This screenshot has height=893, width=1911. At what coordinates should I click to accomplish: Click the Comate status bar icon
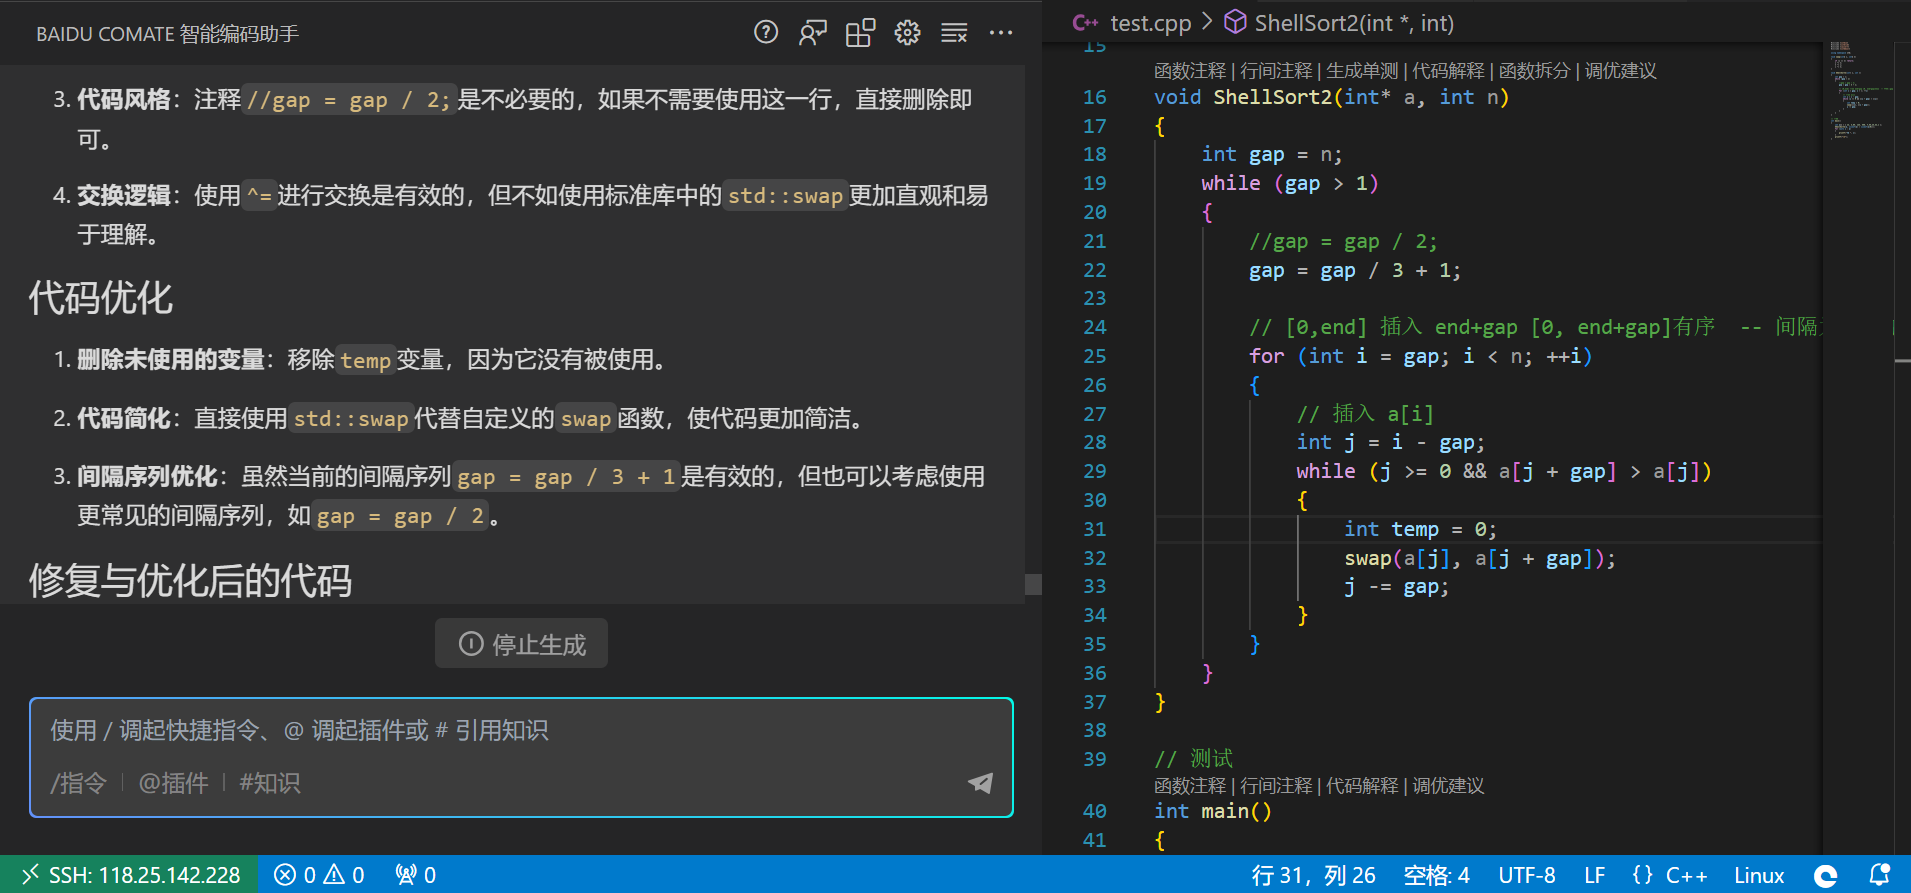pyautogui.click(x=1825, y=876)
